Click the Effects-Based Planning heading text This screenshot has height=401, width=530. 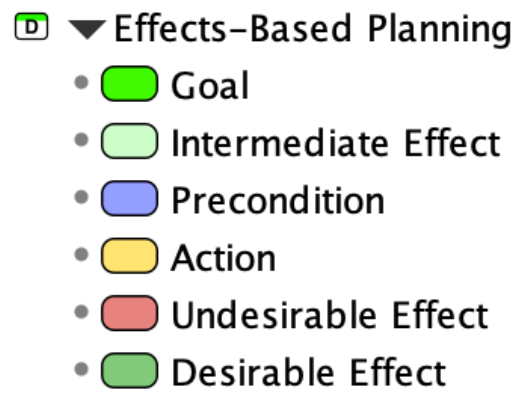(x=313, y=29)
